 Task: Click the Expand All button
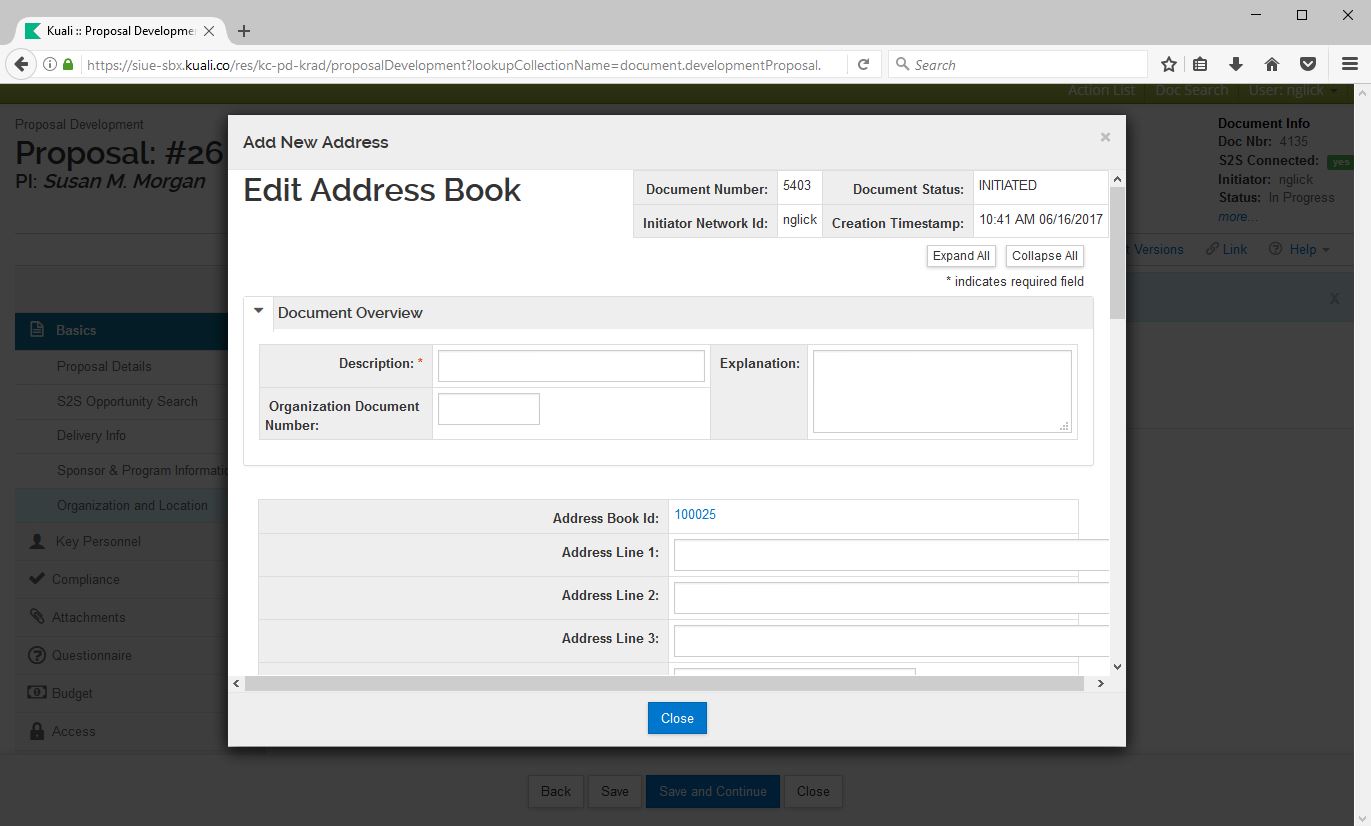pyautogui.click(x=960, y=256)
